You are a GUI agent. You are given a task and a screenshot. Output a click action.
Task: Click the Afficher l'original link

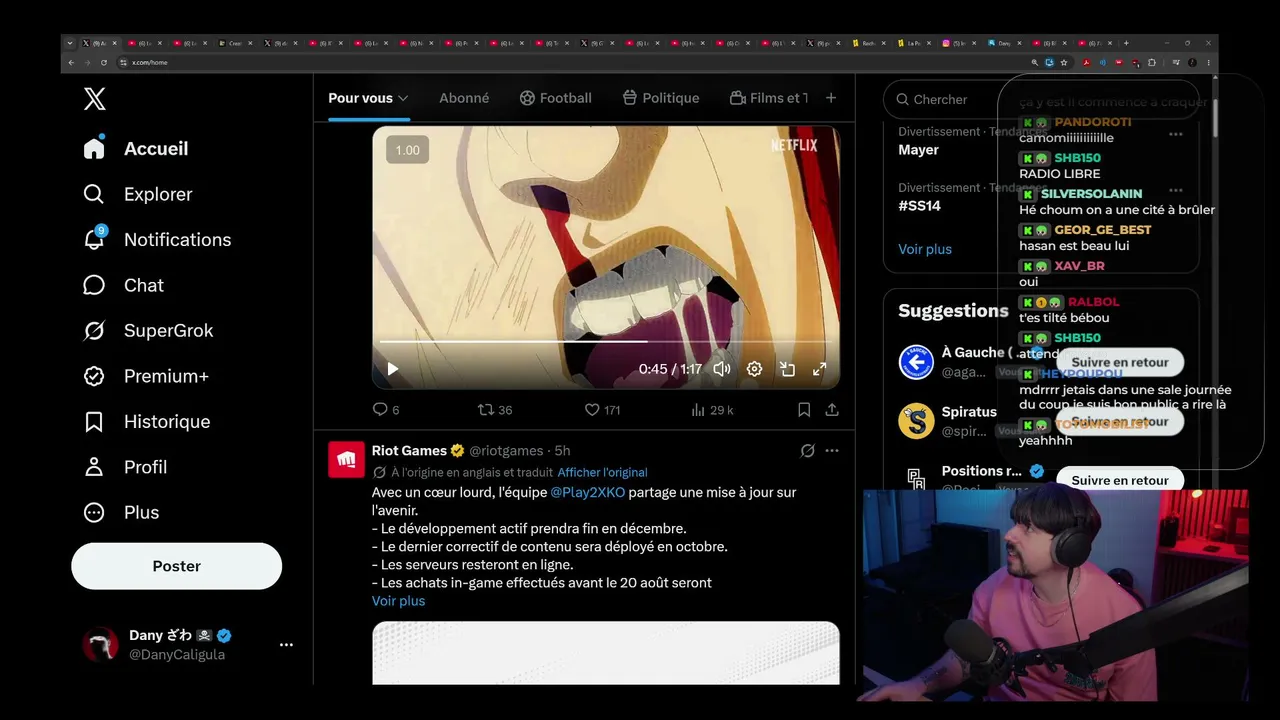[x=602, y=472]
